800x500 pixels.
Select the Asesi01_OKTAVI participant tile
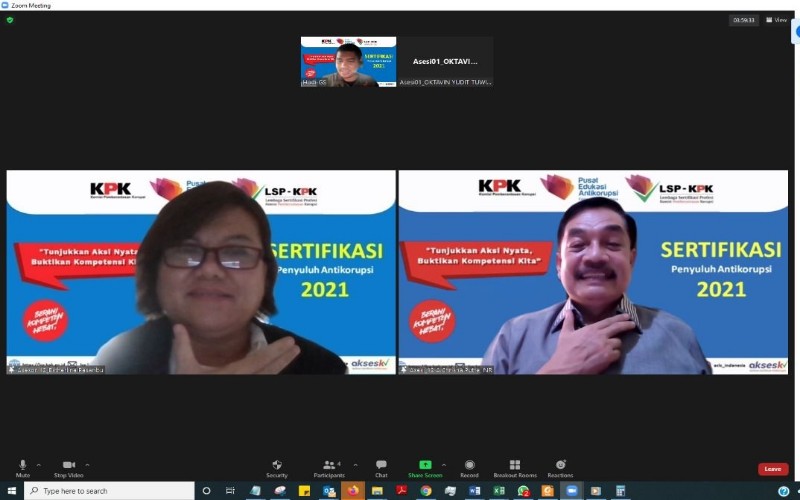click(445, 61)
